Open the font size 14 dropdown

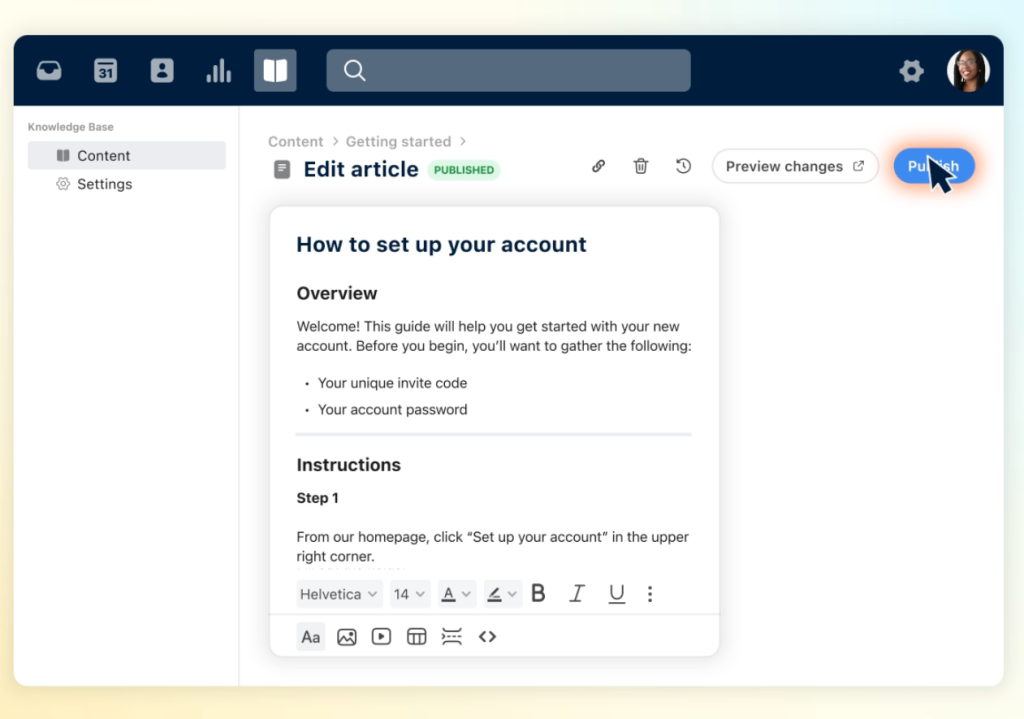410,593
